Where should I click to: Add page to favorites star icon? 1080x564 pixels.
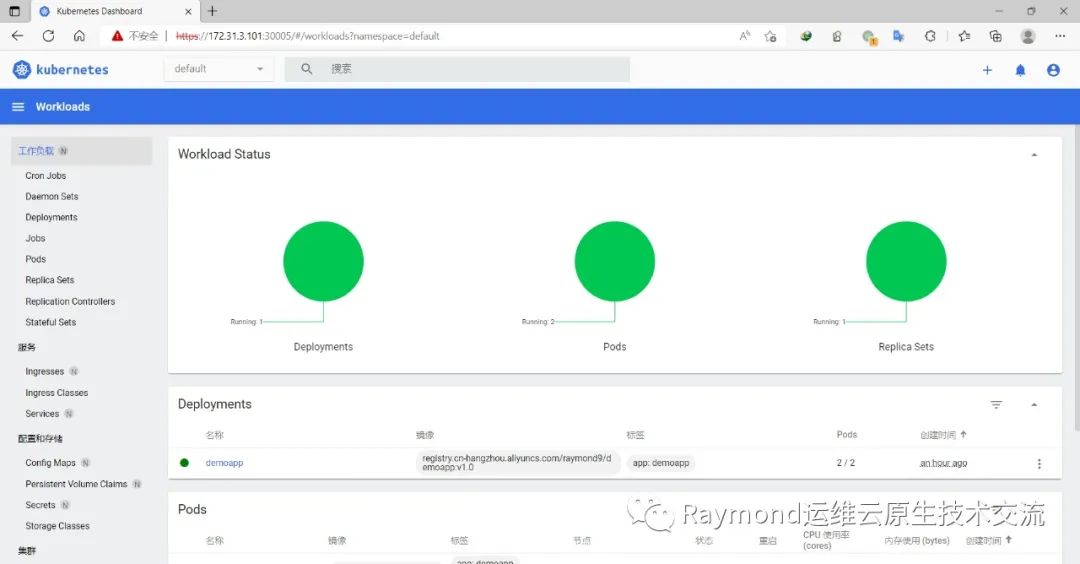click(x=770, y=36)
